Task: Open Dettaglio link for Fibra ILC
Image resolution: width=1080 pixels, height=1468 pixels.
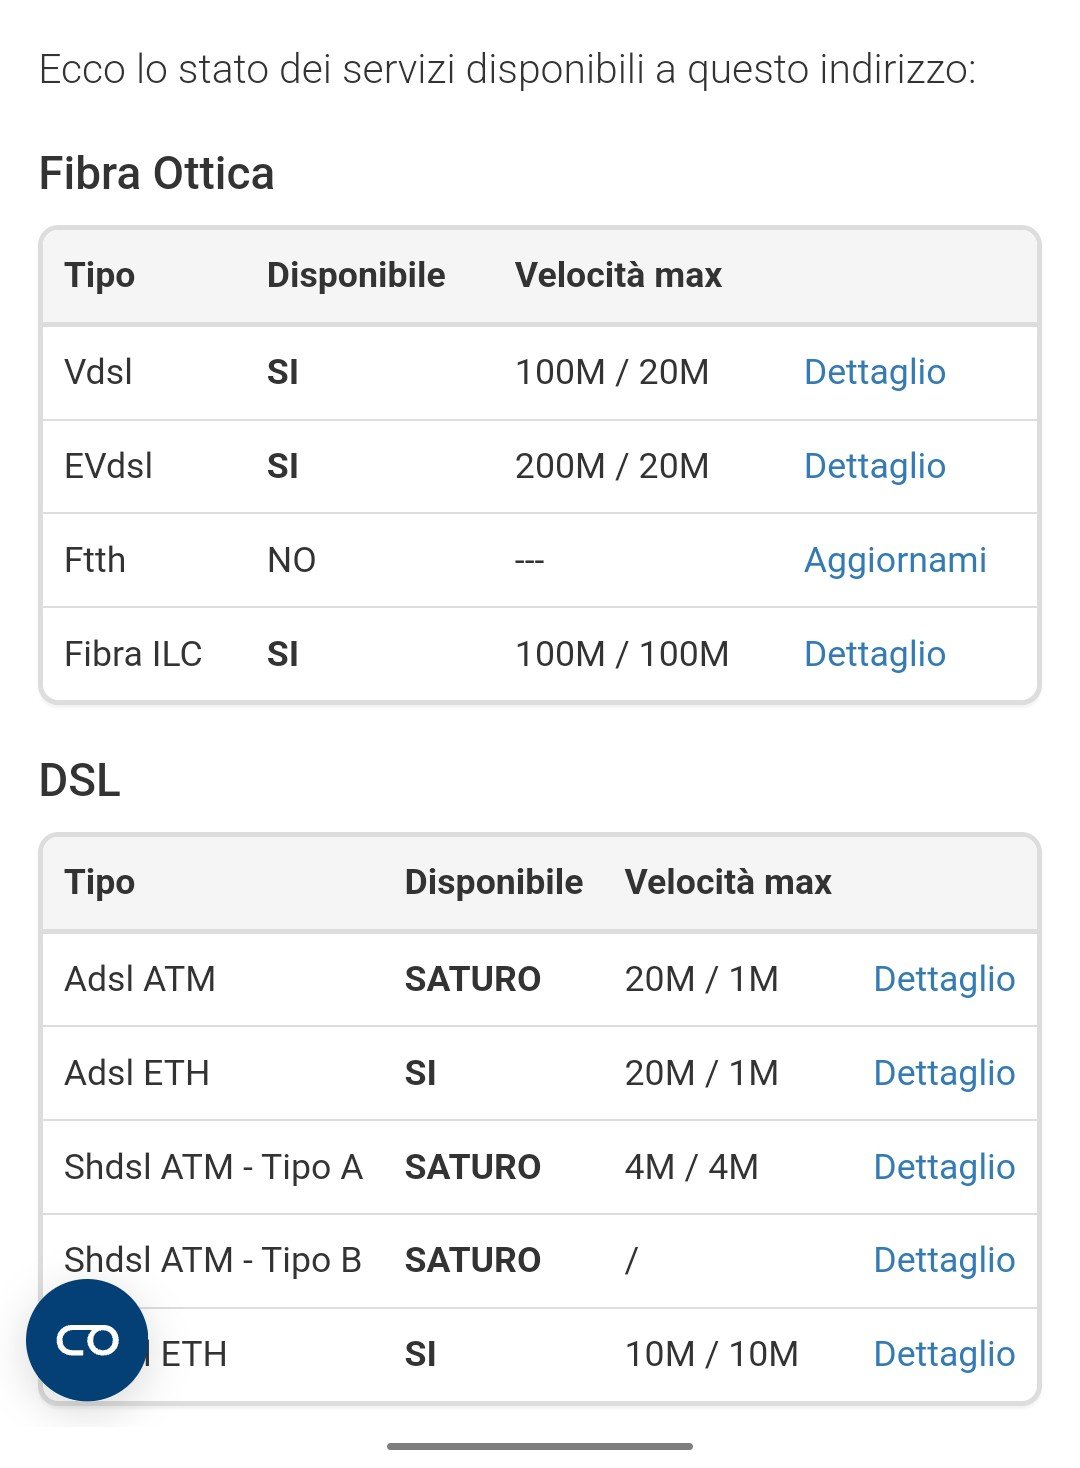Action: click(874, 654)
